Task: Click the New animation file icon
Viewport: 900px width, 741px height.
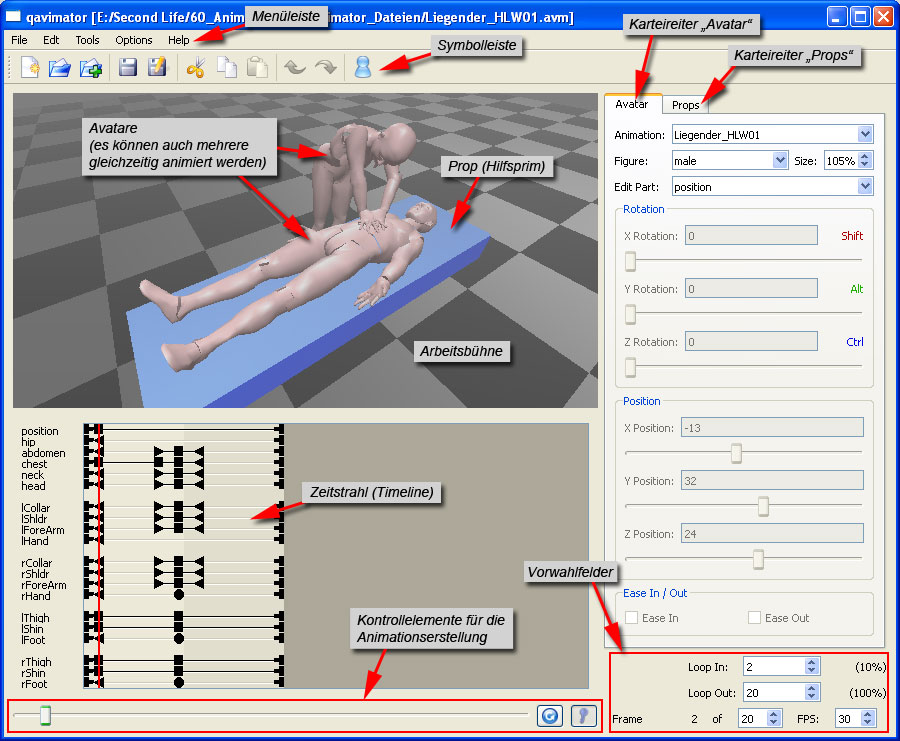Action: 31,67
